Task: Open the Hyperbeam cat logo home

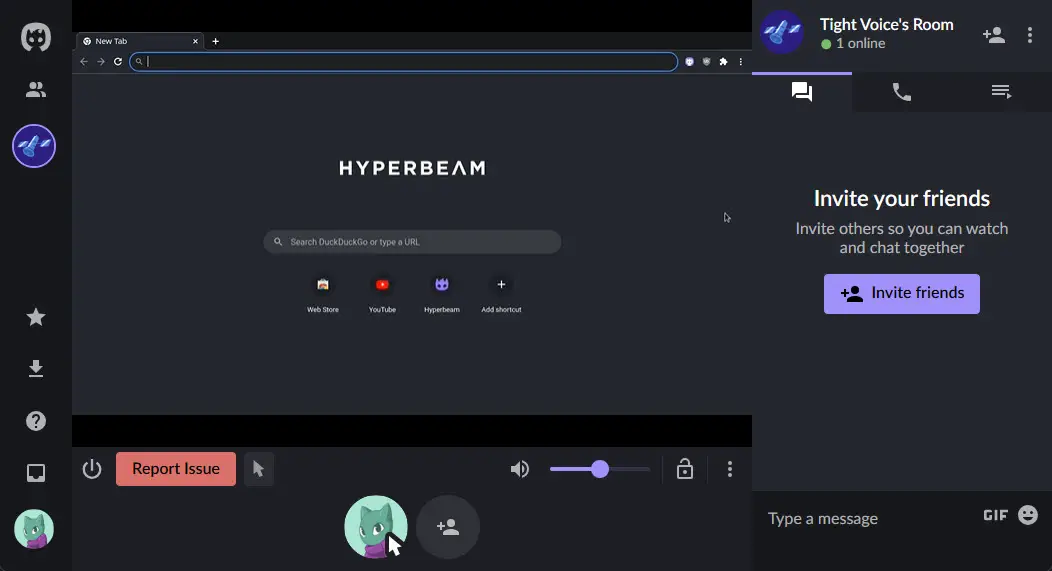Action: click(x=36, y=37)
